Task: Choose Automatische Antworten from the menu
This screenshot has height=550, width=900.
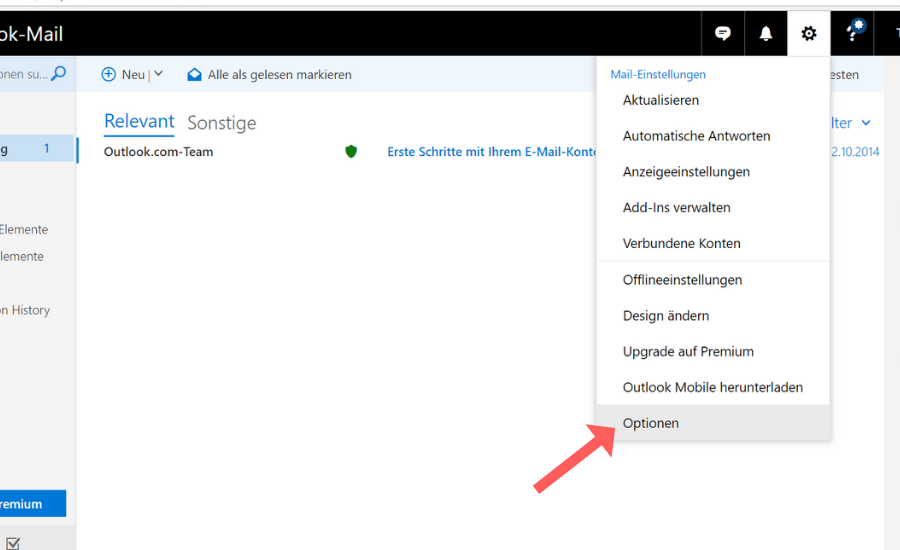Action: pyautogui.click(x=696, y=136)
